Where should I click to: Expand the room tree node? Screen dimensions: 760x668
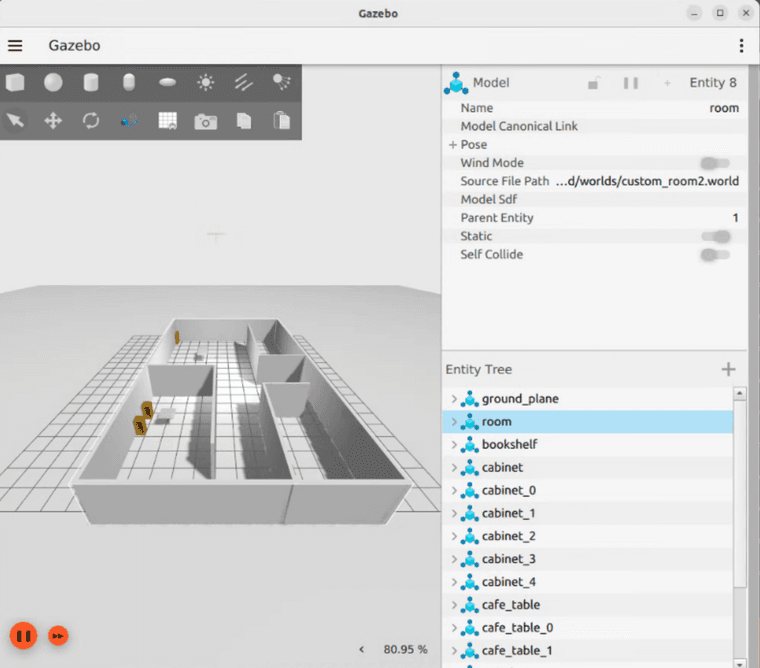(x=454, y=422)
